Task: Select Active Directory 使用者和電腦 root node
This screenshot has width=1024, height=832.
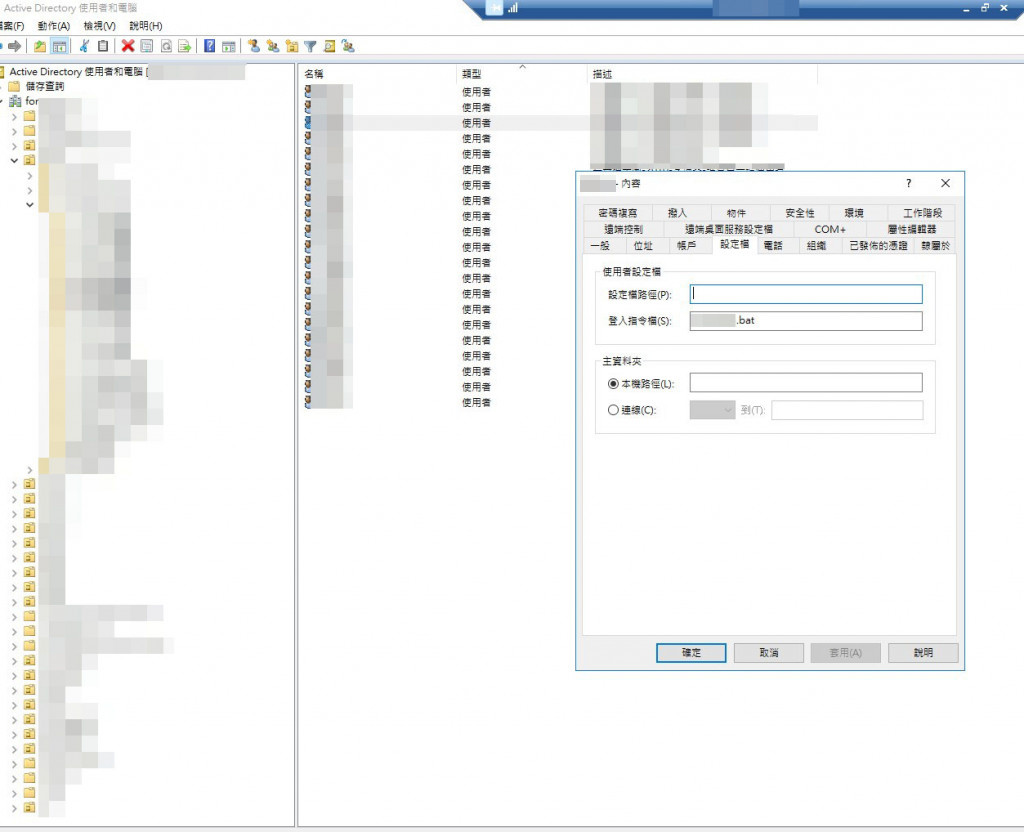Action: 76,72
